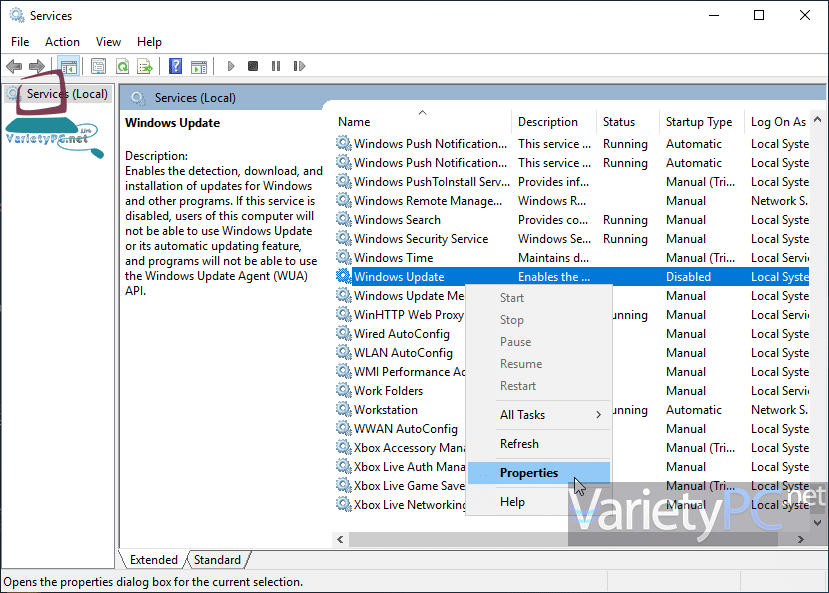Open the blue Help toolbar icon
The image size is (829, 593).
coord(175,66)
